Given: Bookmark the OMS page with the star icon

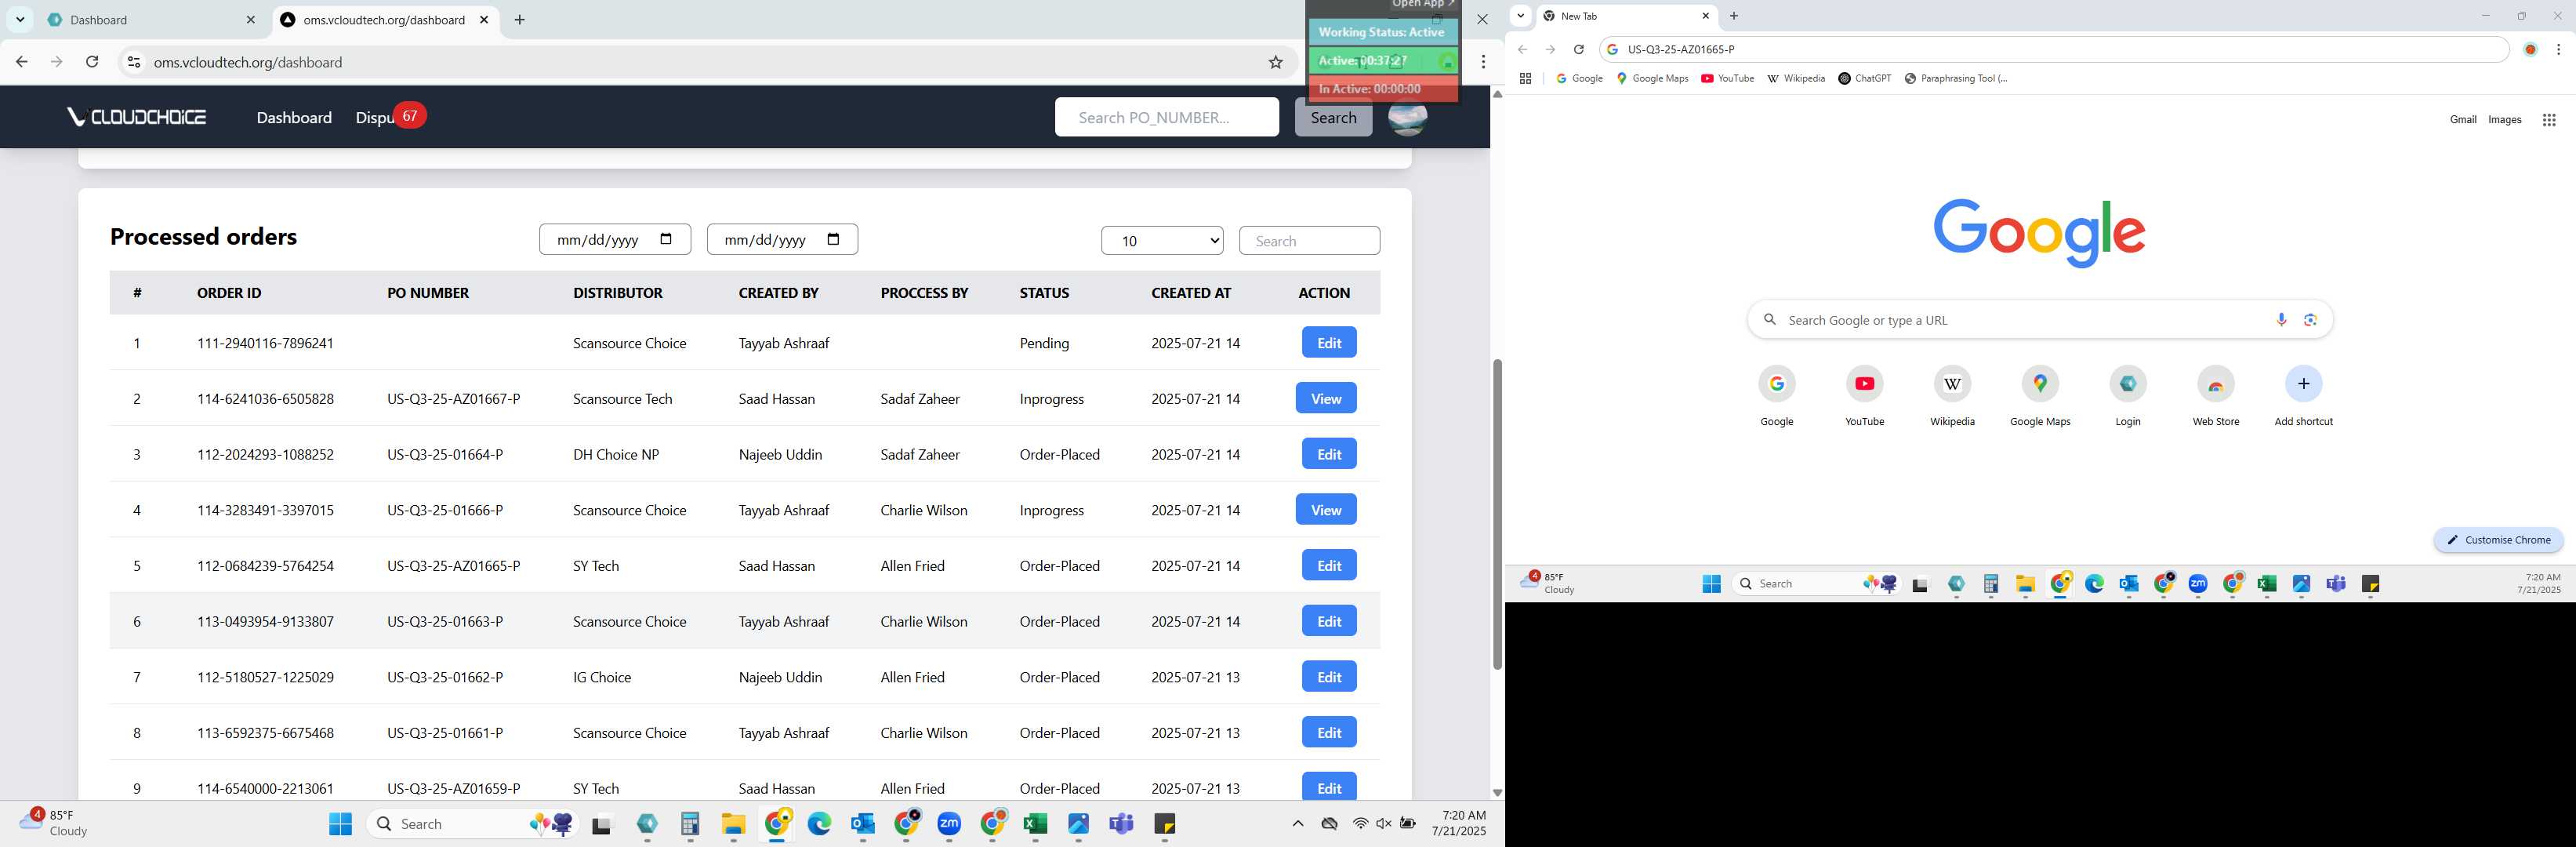Looking at the screenshot, I should coord(1276,62).
